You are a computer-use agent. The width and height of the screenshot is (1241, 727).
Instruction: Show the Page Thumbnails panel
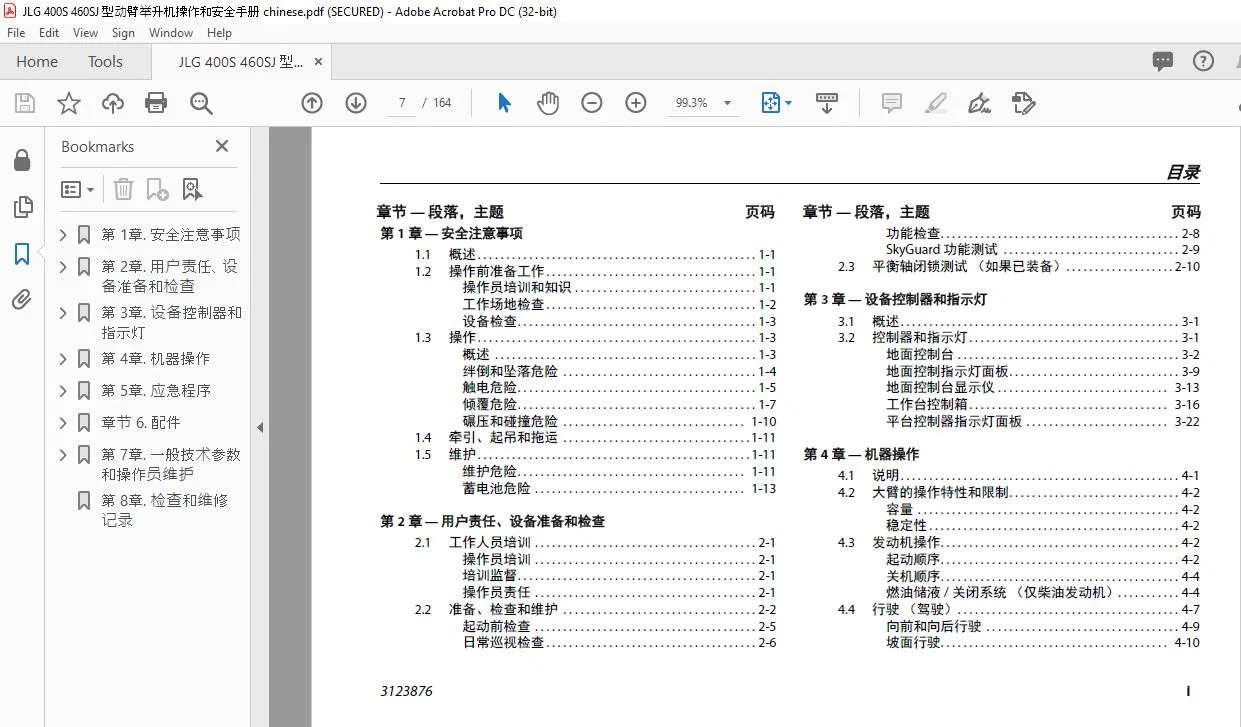pos(22,207)
